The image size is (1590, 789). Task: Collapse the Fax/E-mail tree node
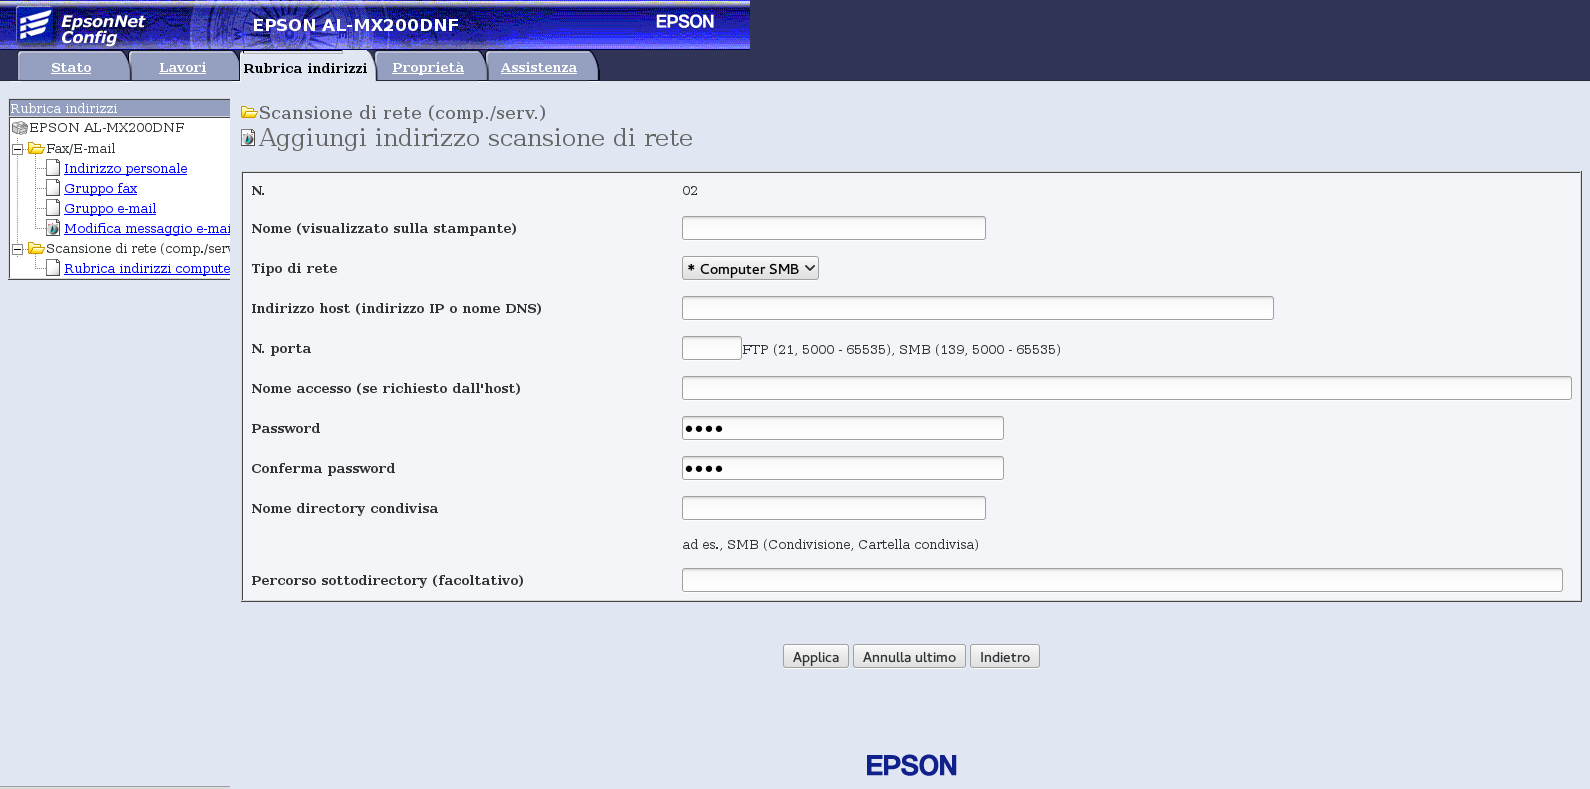pos(17,149)
